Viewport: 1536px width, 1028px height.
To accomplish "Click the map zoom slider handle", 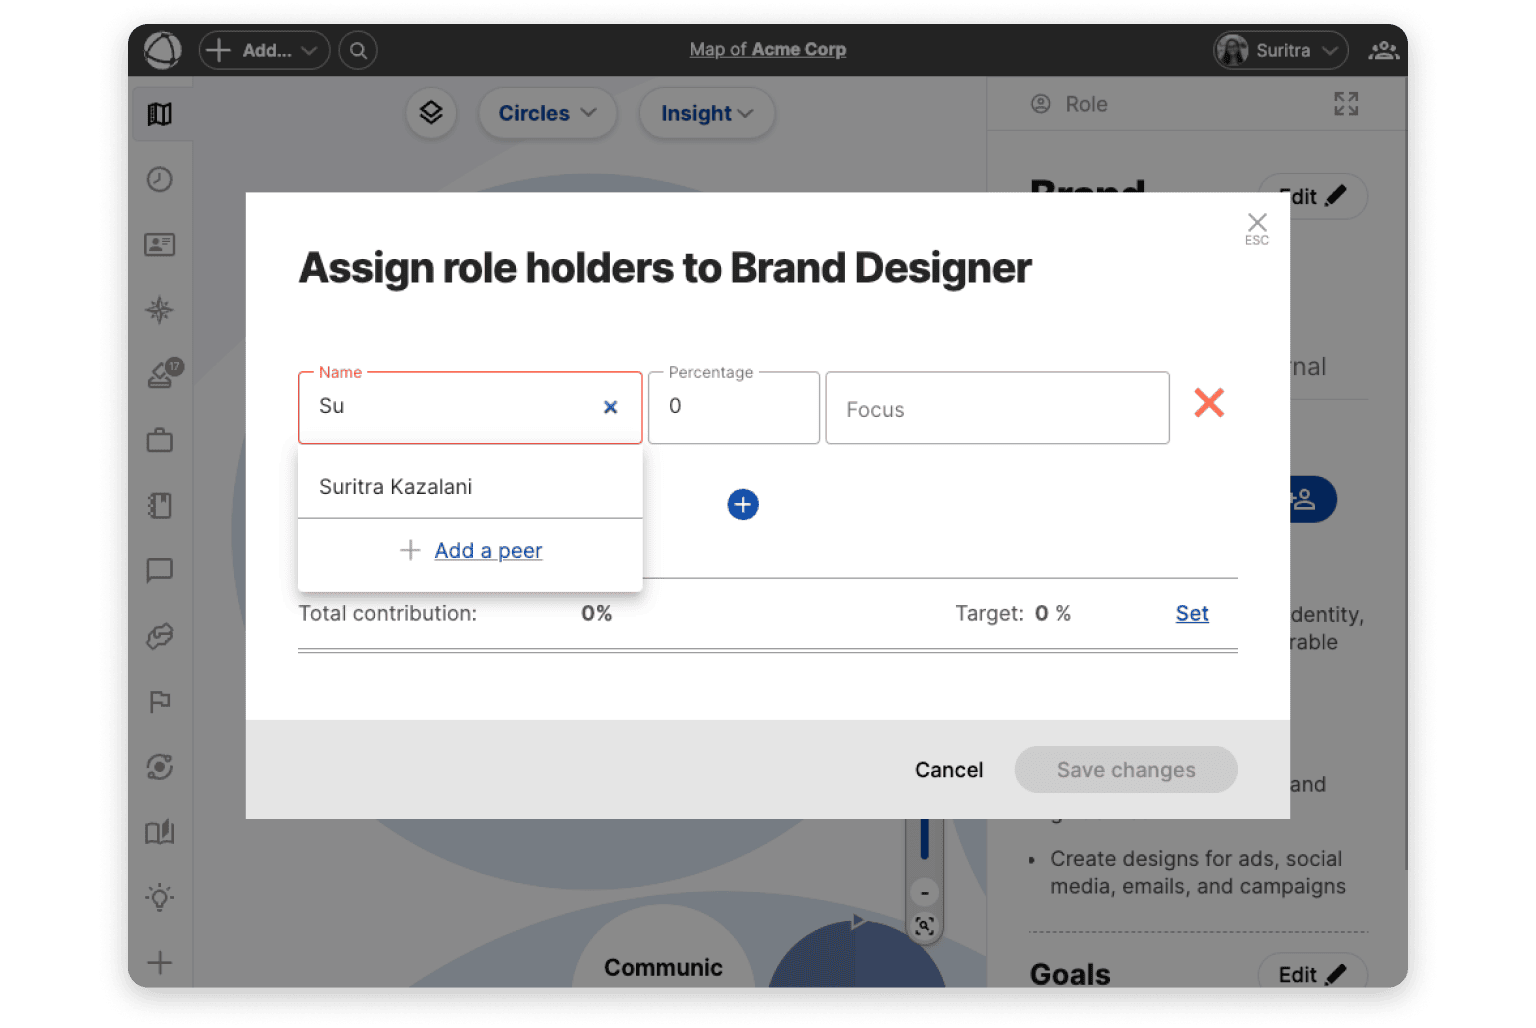I will click(x=925, y=838).
